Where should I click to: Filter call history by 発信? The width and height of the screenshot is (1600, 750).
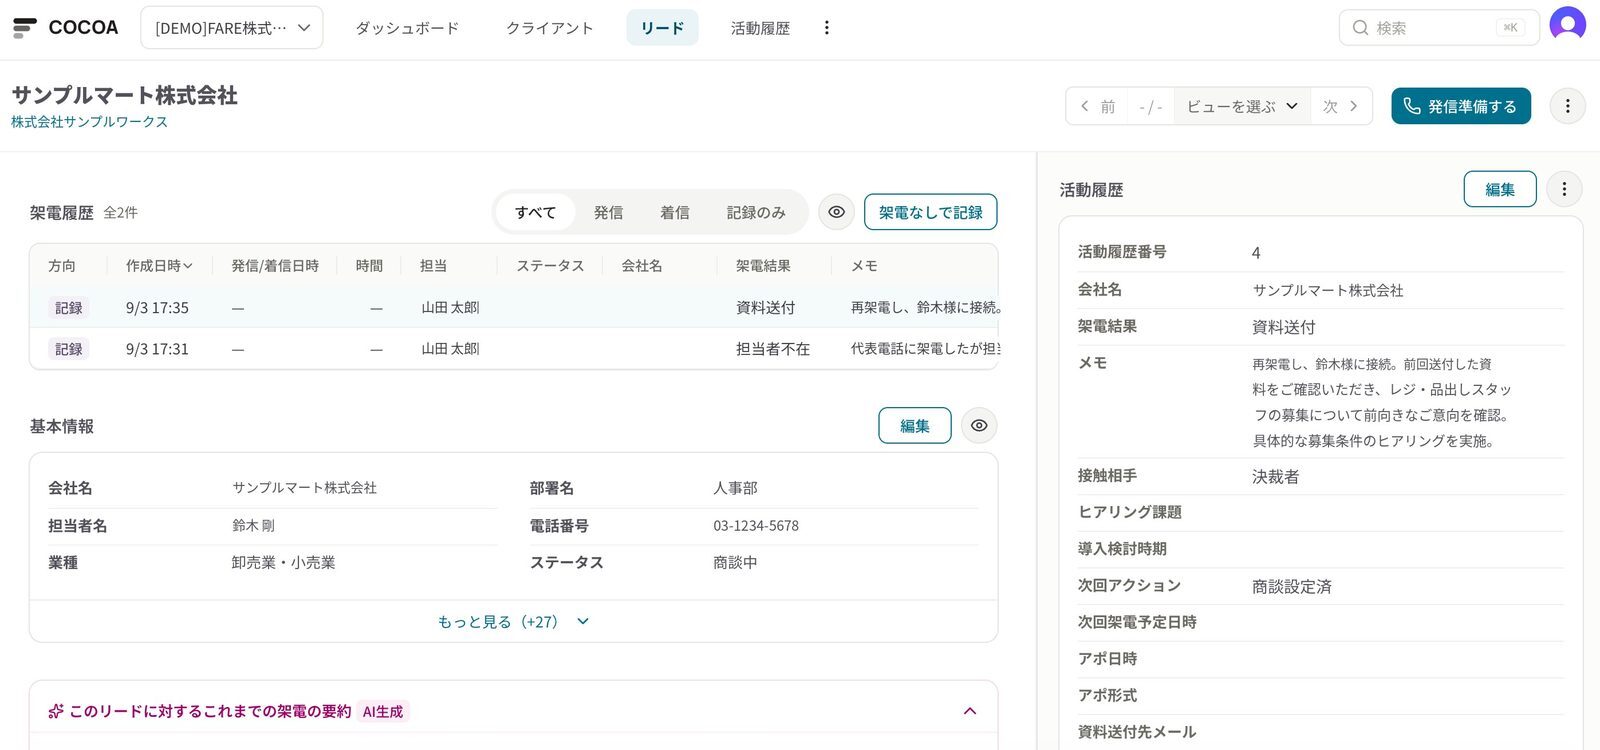(608, 212)
